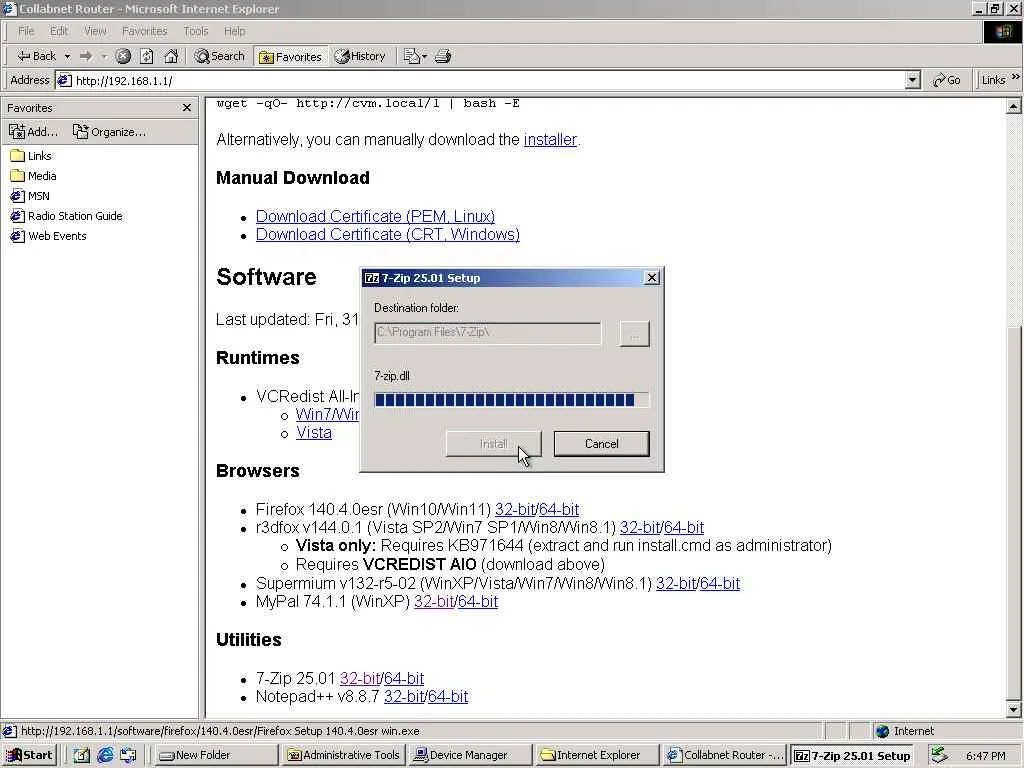This screenshot has width=1024, height=768.
Task: Go back with the Back toolbar button
Action: (36, 56)
